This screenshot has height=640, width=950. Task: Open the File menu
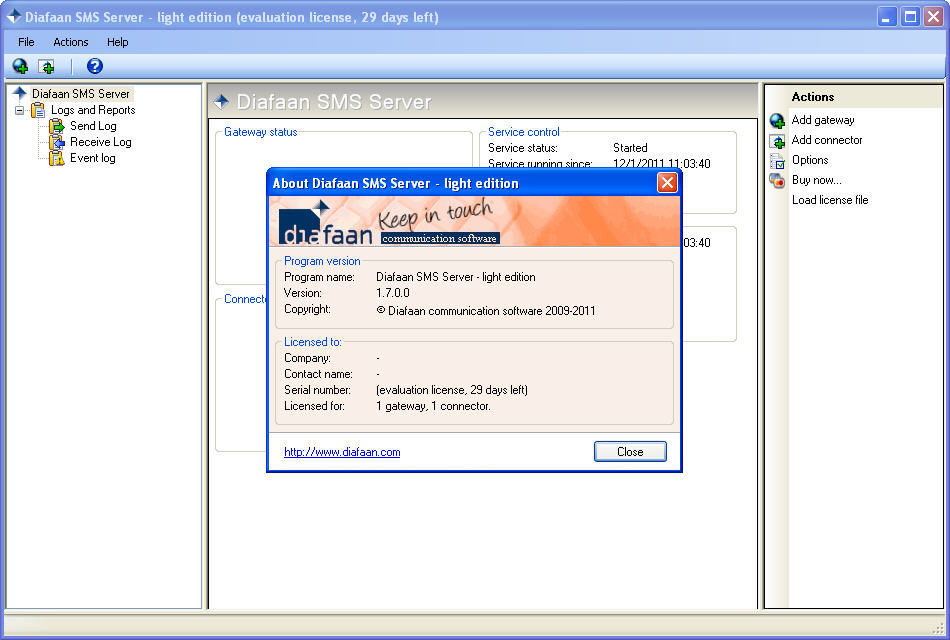26,42
